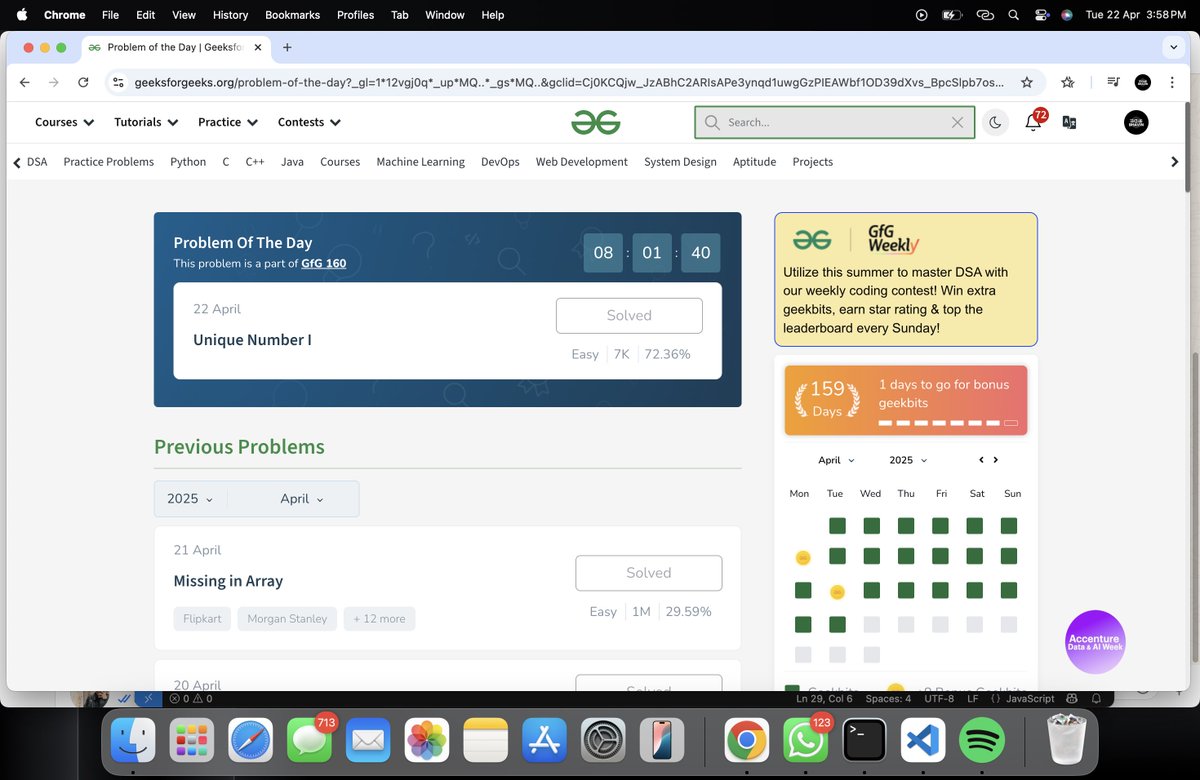Open the Mail app in Dock
Screen dimensions: 1200x780
368,741
